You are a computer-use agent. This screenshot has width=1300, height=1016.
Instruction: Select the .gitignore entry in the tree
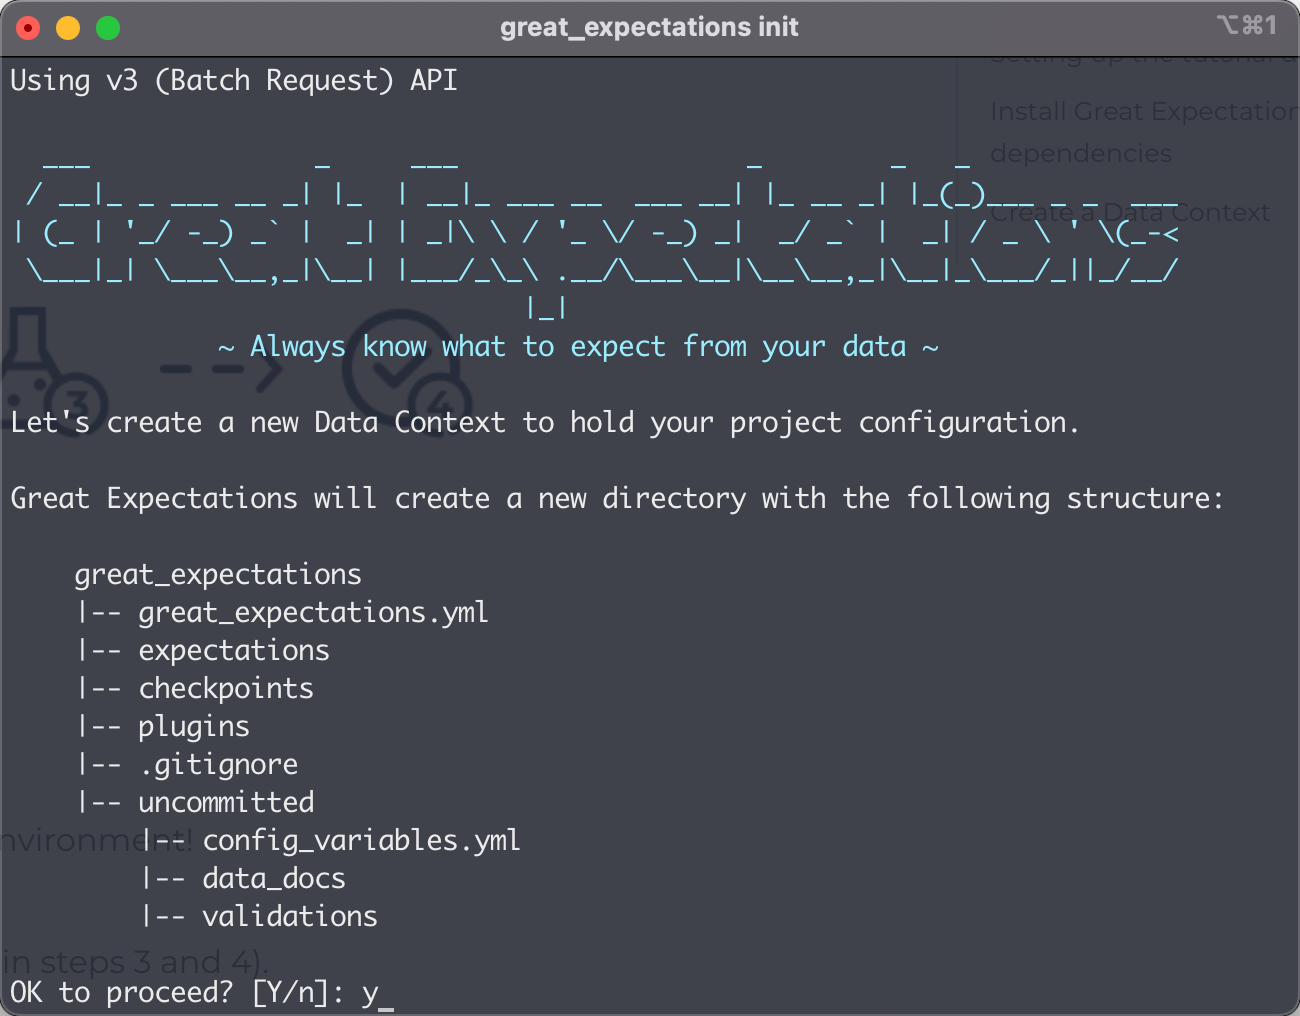[219, 764]
